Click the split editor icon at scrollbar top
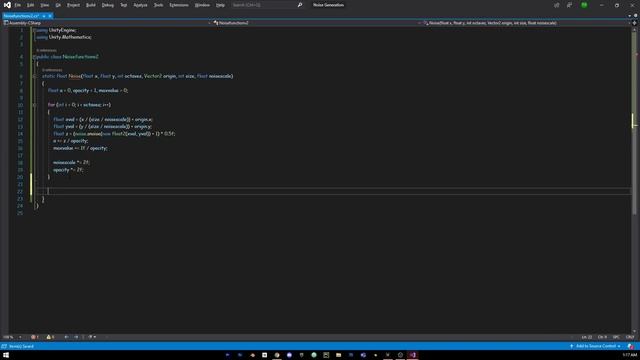This screenshot has height=360, width=640. click(634, 23)
